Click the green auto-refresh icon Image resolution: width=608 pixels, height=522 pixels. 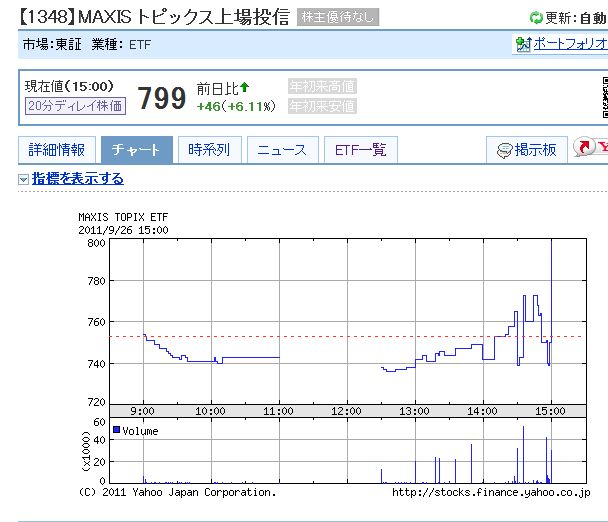coord(537,18)
